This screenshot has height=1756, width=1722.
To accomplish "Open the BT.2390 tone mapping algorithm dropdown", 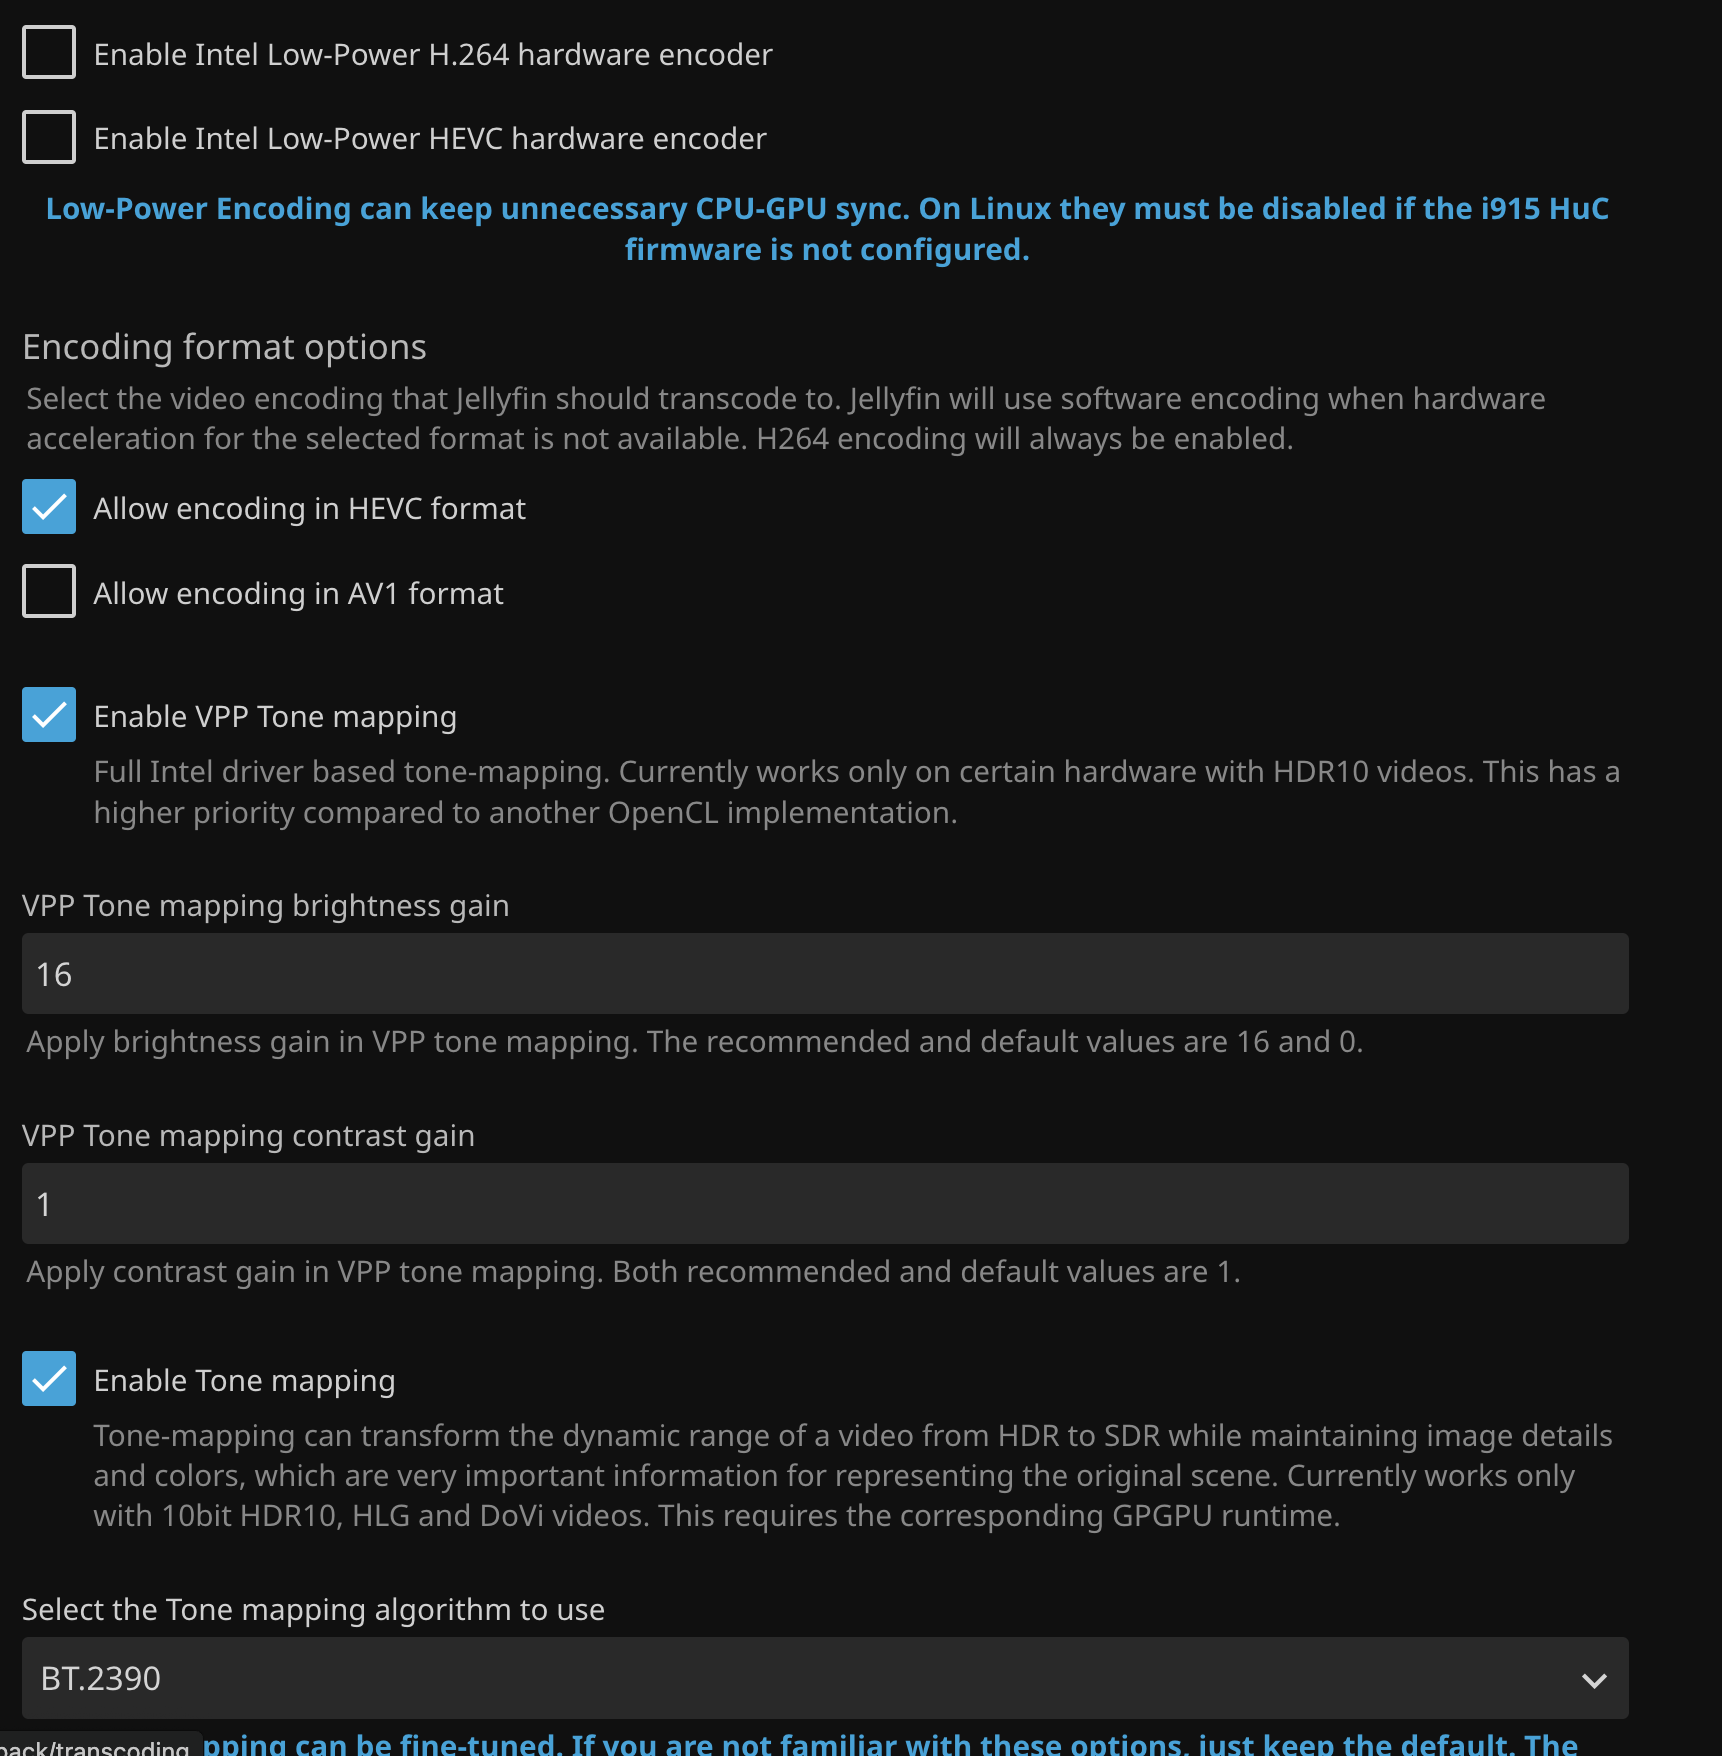I will [x=800, y=1678].
